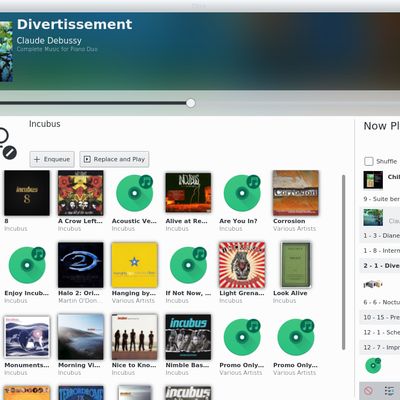Viewport: 400px width, 400px height.
Task: Enable the Shuffle checkbox
Action: (369, 161)
